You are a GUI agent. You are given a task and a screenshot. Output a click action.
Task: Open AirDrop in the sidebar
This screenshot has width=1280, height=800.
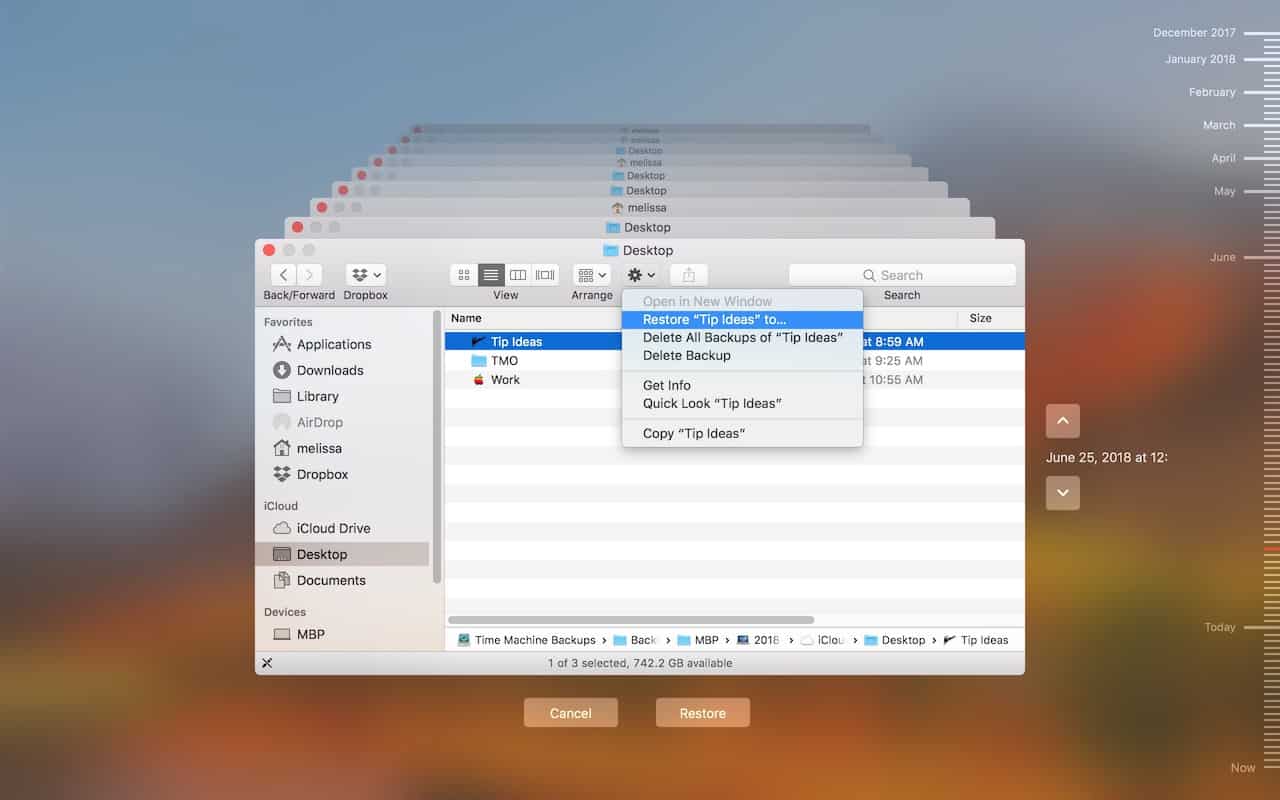click(x=319, y=422)
